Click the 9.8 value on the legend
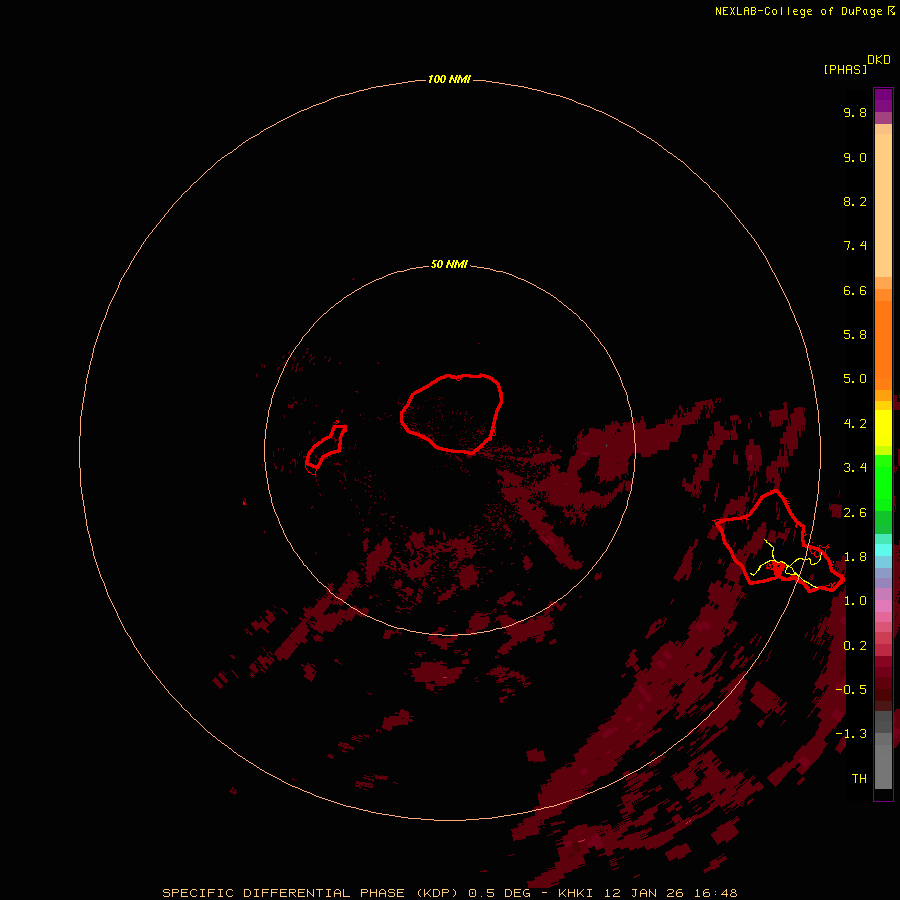900x900 pixels. click(855, 112)
